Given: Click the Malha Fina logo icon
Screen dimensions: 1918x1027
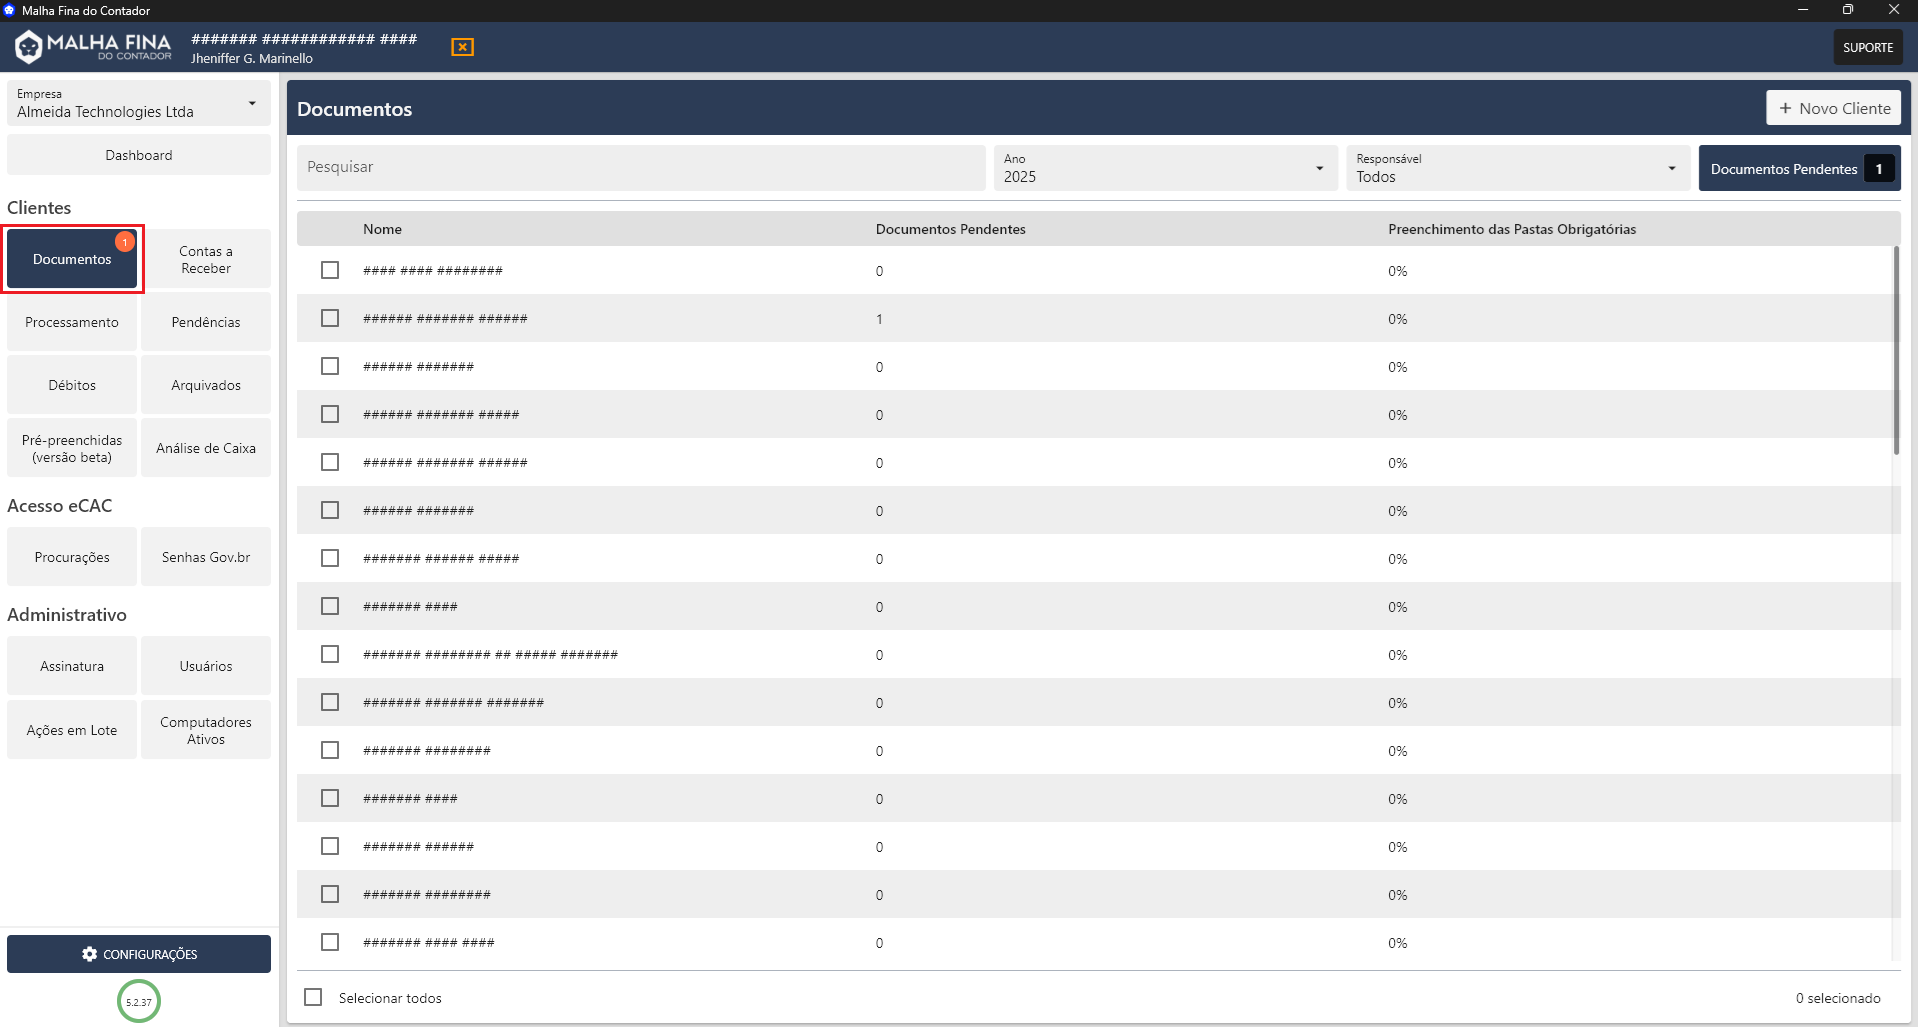Looking at the screenshot, I should (29, 46).
